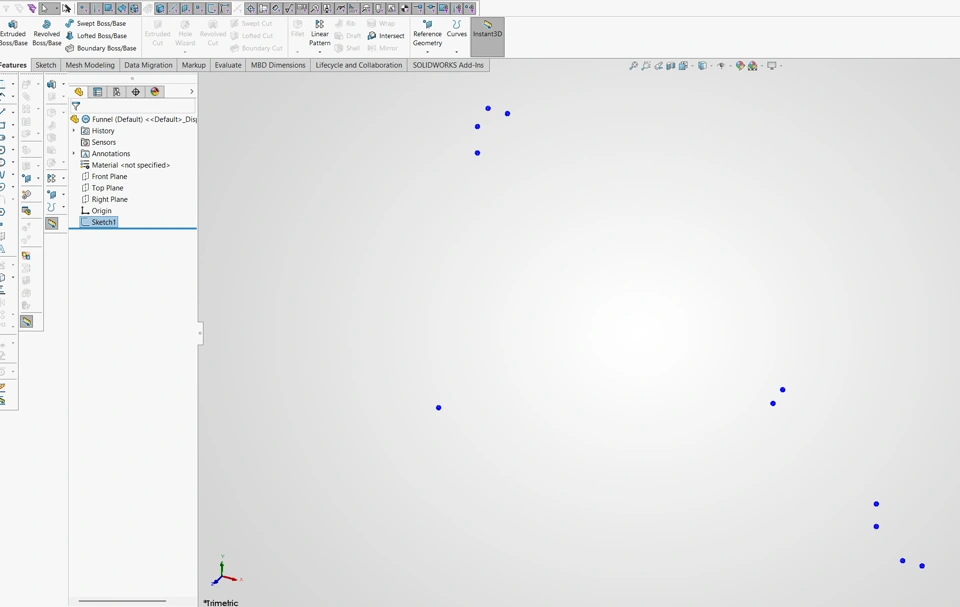This screenshot has height=607, width=960.
Task: Open the View Orientation dropdown arrow
Action: coord(692,66)
